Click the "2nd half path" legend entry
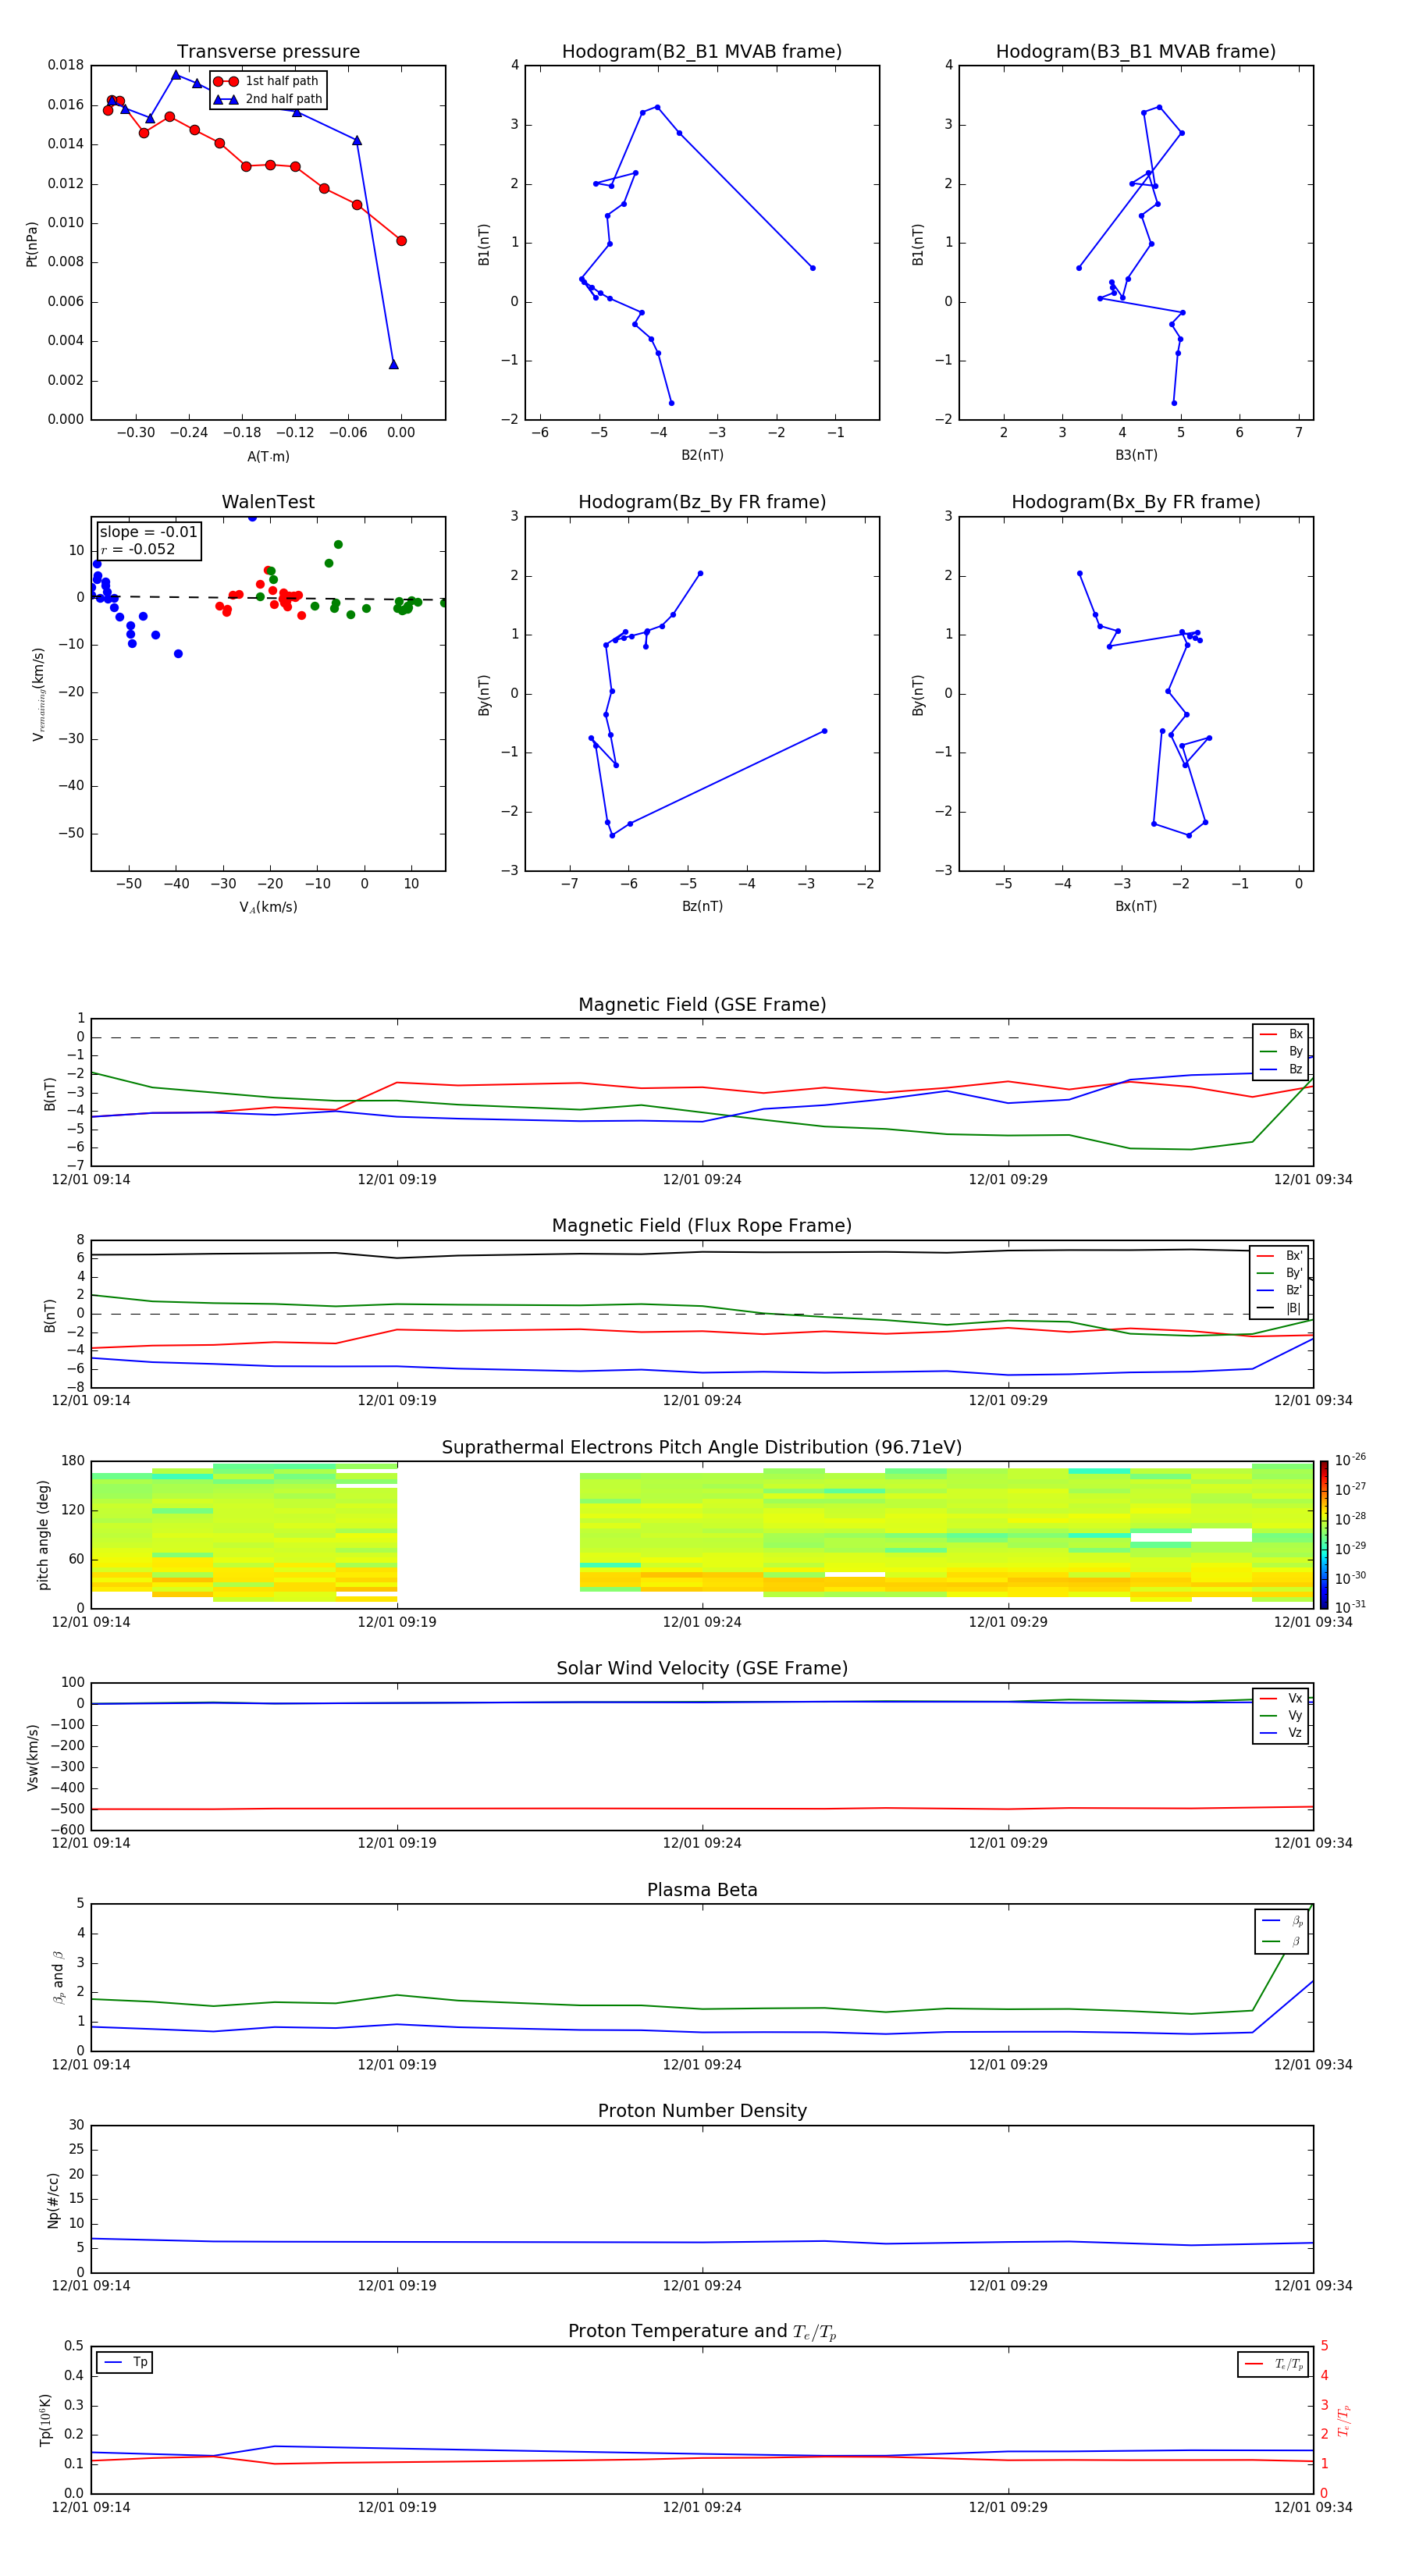 268,99
